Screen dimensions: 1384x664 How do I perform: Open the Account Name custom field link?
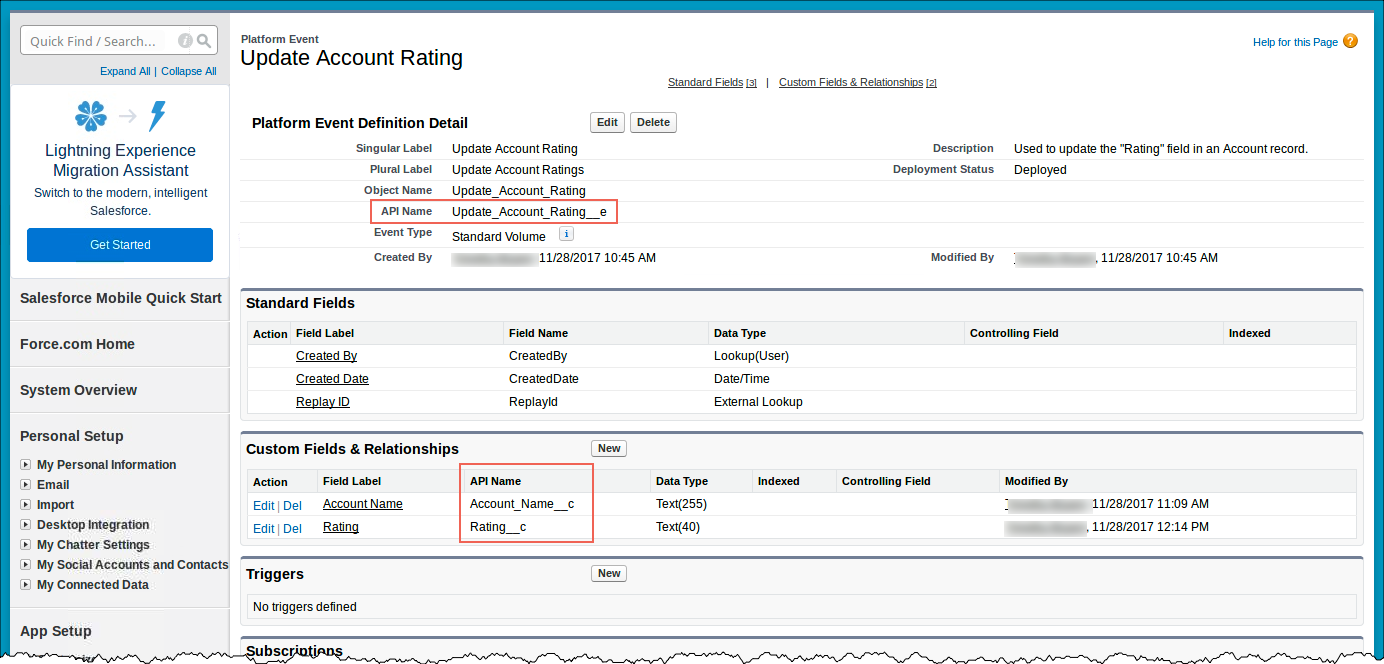[363, 504]
